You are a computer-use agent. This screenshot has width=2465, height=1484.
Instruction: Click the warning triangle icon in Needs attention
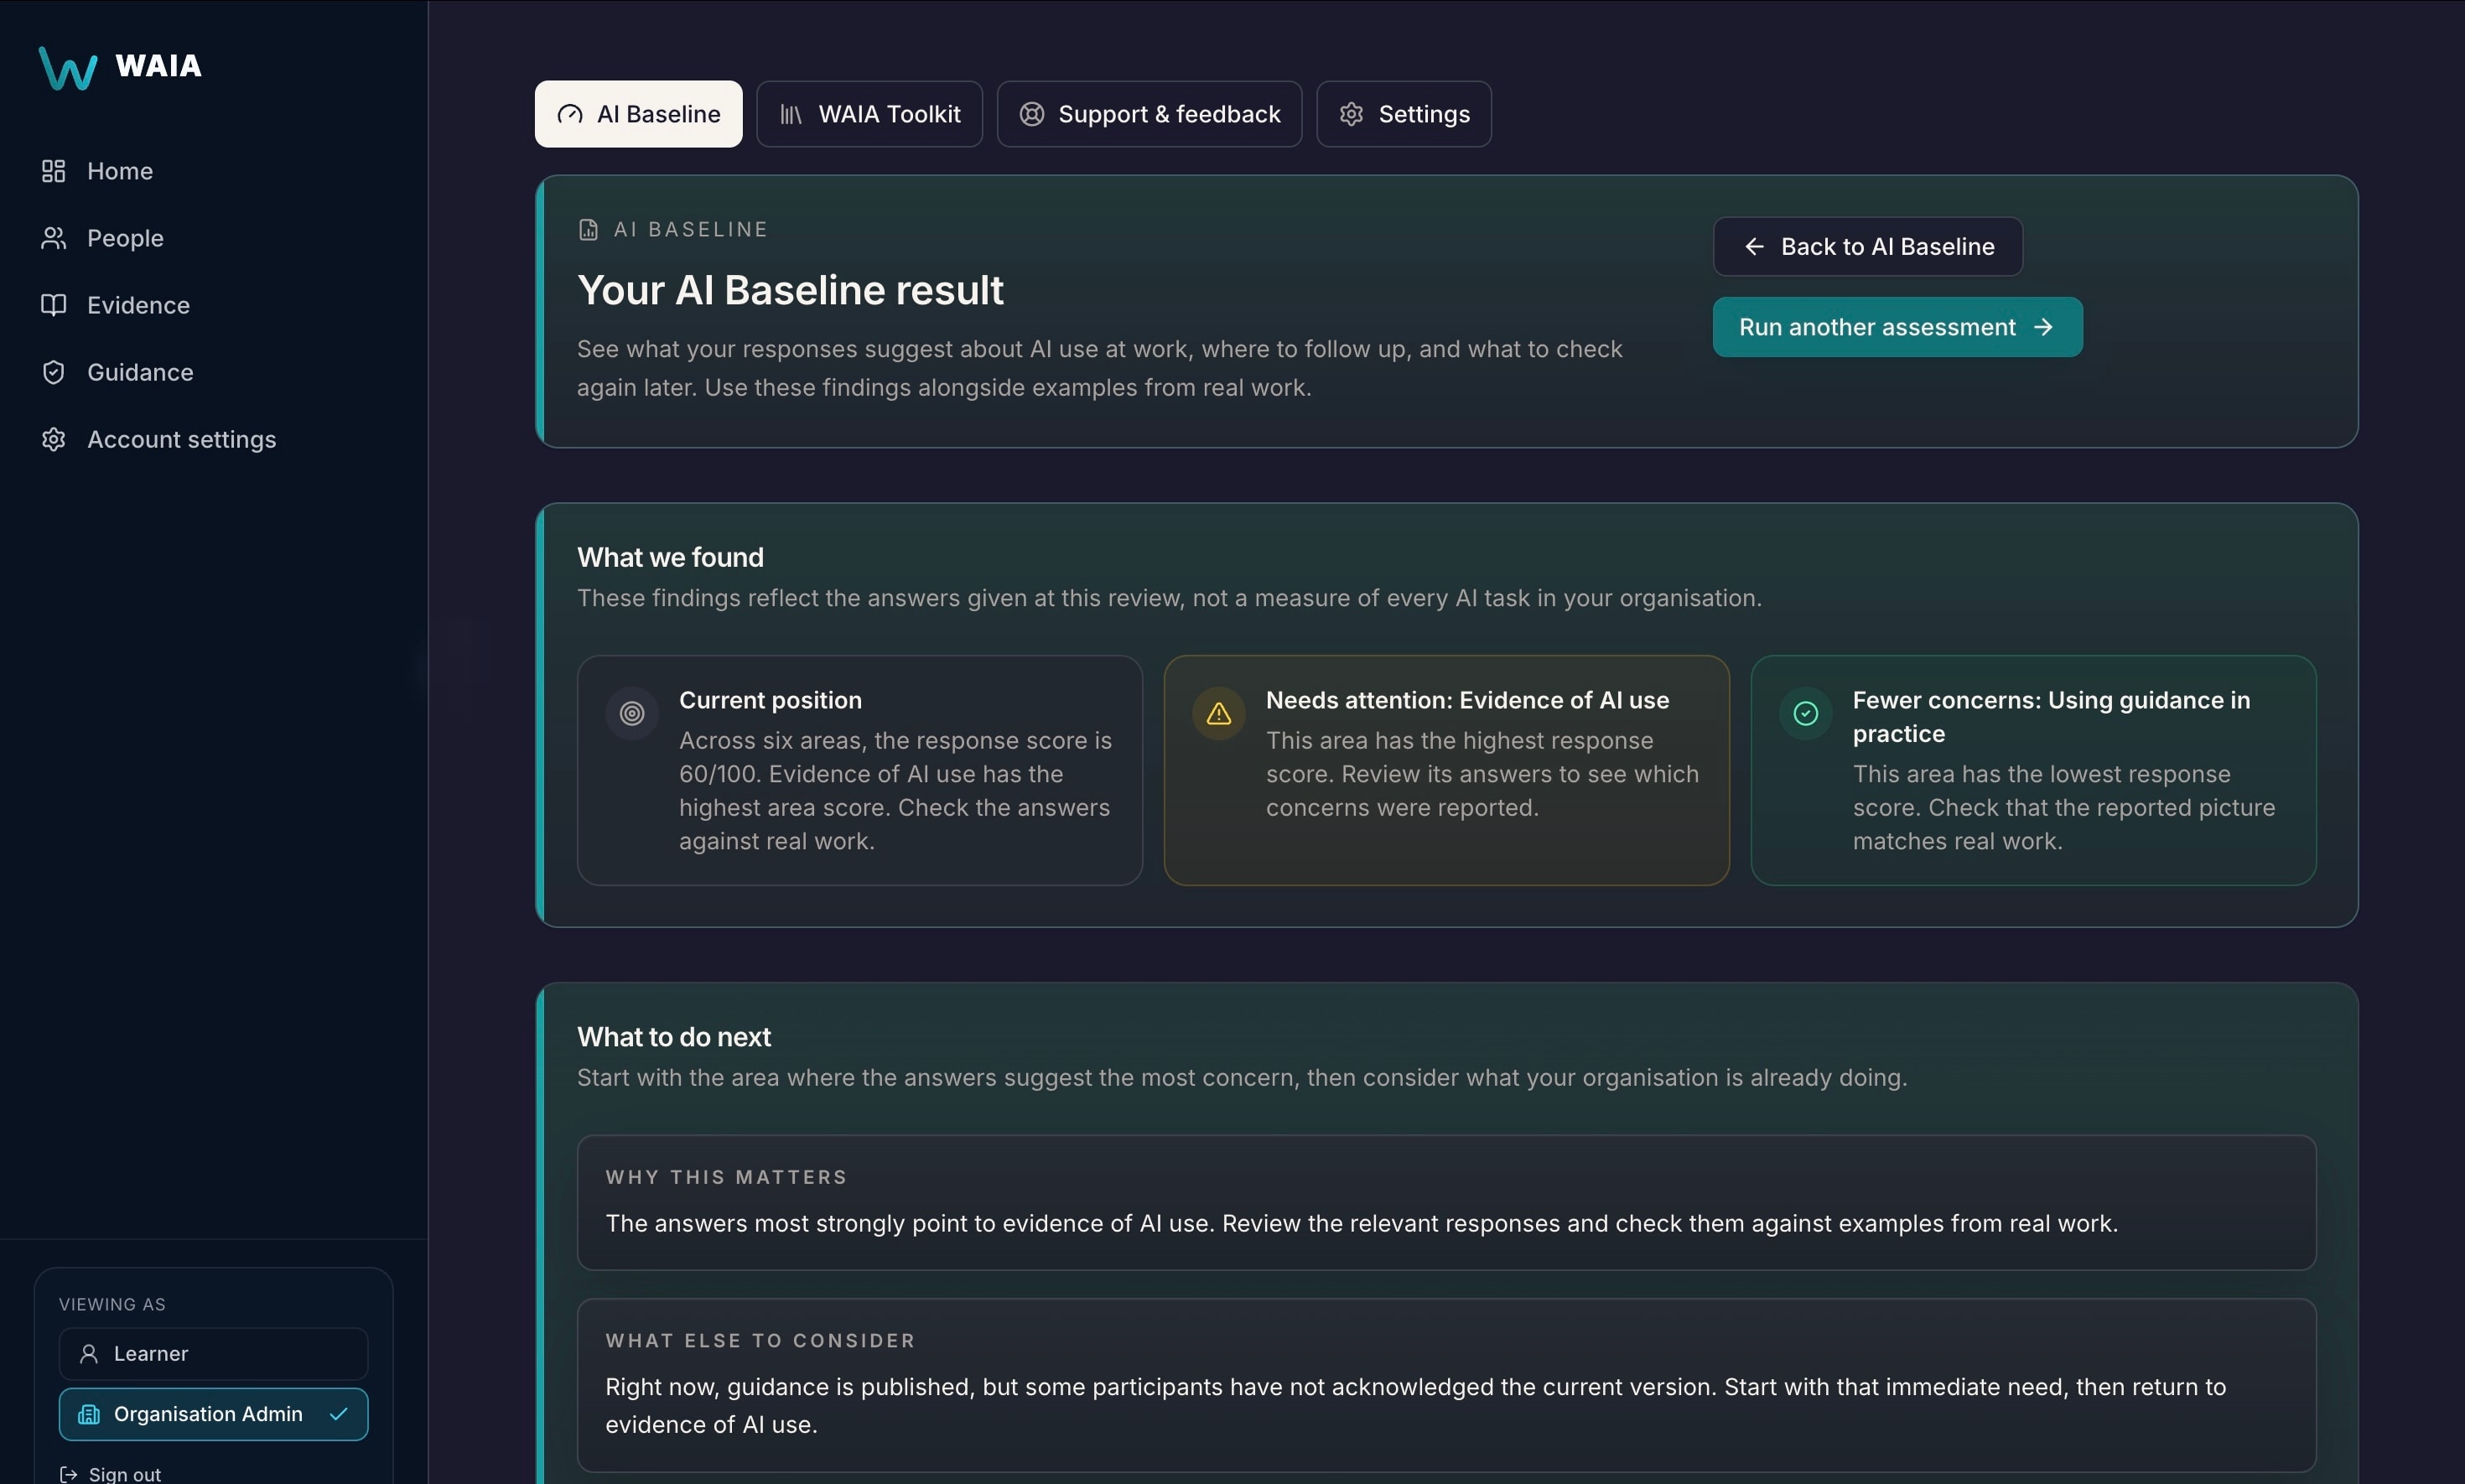(x=1218, y=713)
